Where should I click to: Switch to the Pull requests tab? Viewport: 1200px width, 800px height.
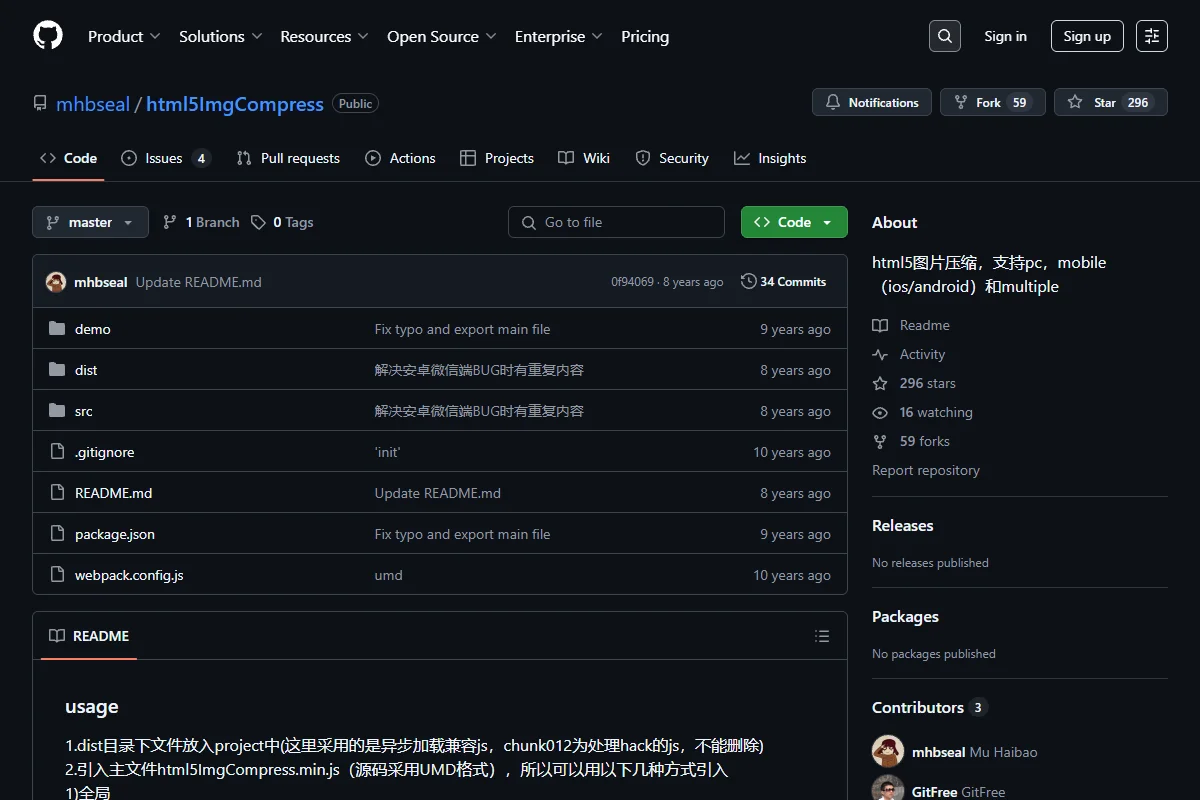tap(288, 158)
